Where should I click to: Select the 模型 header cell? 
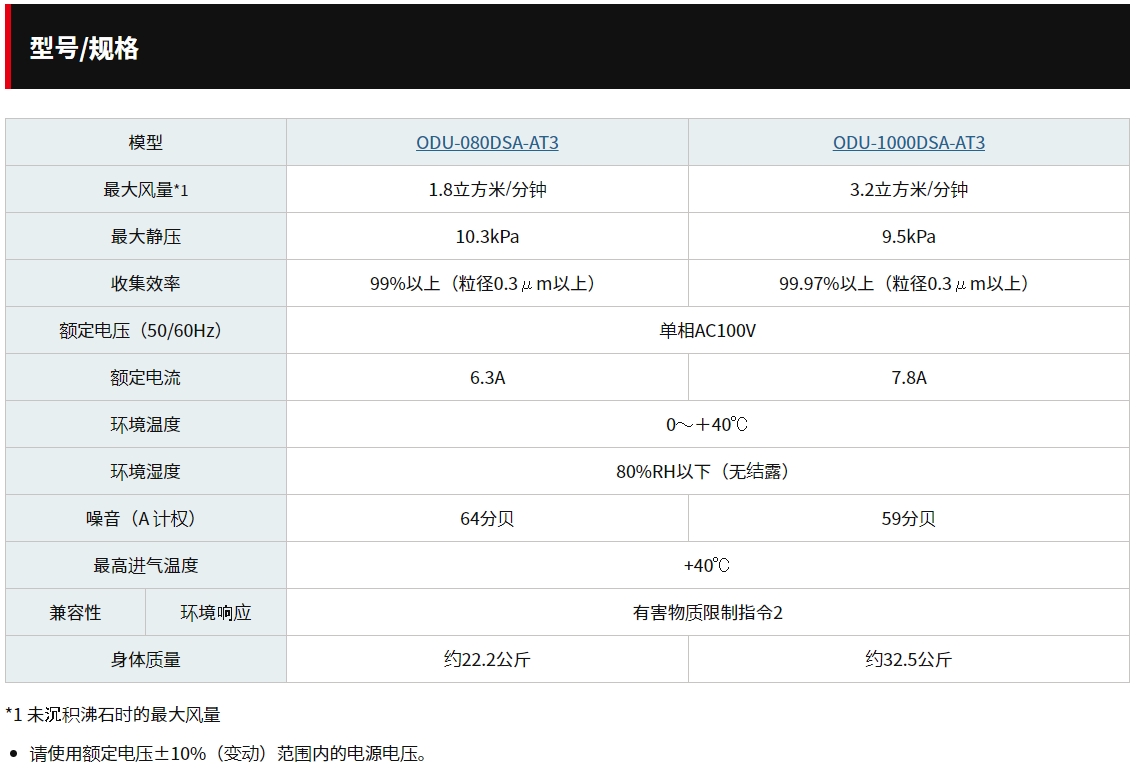point(146,143)
